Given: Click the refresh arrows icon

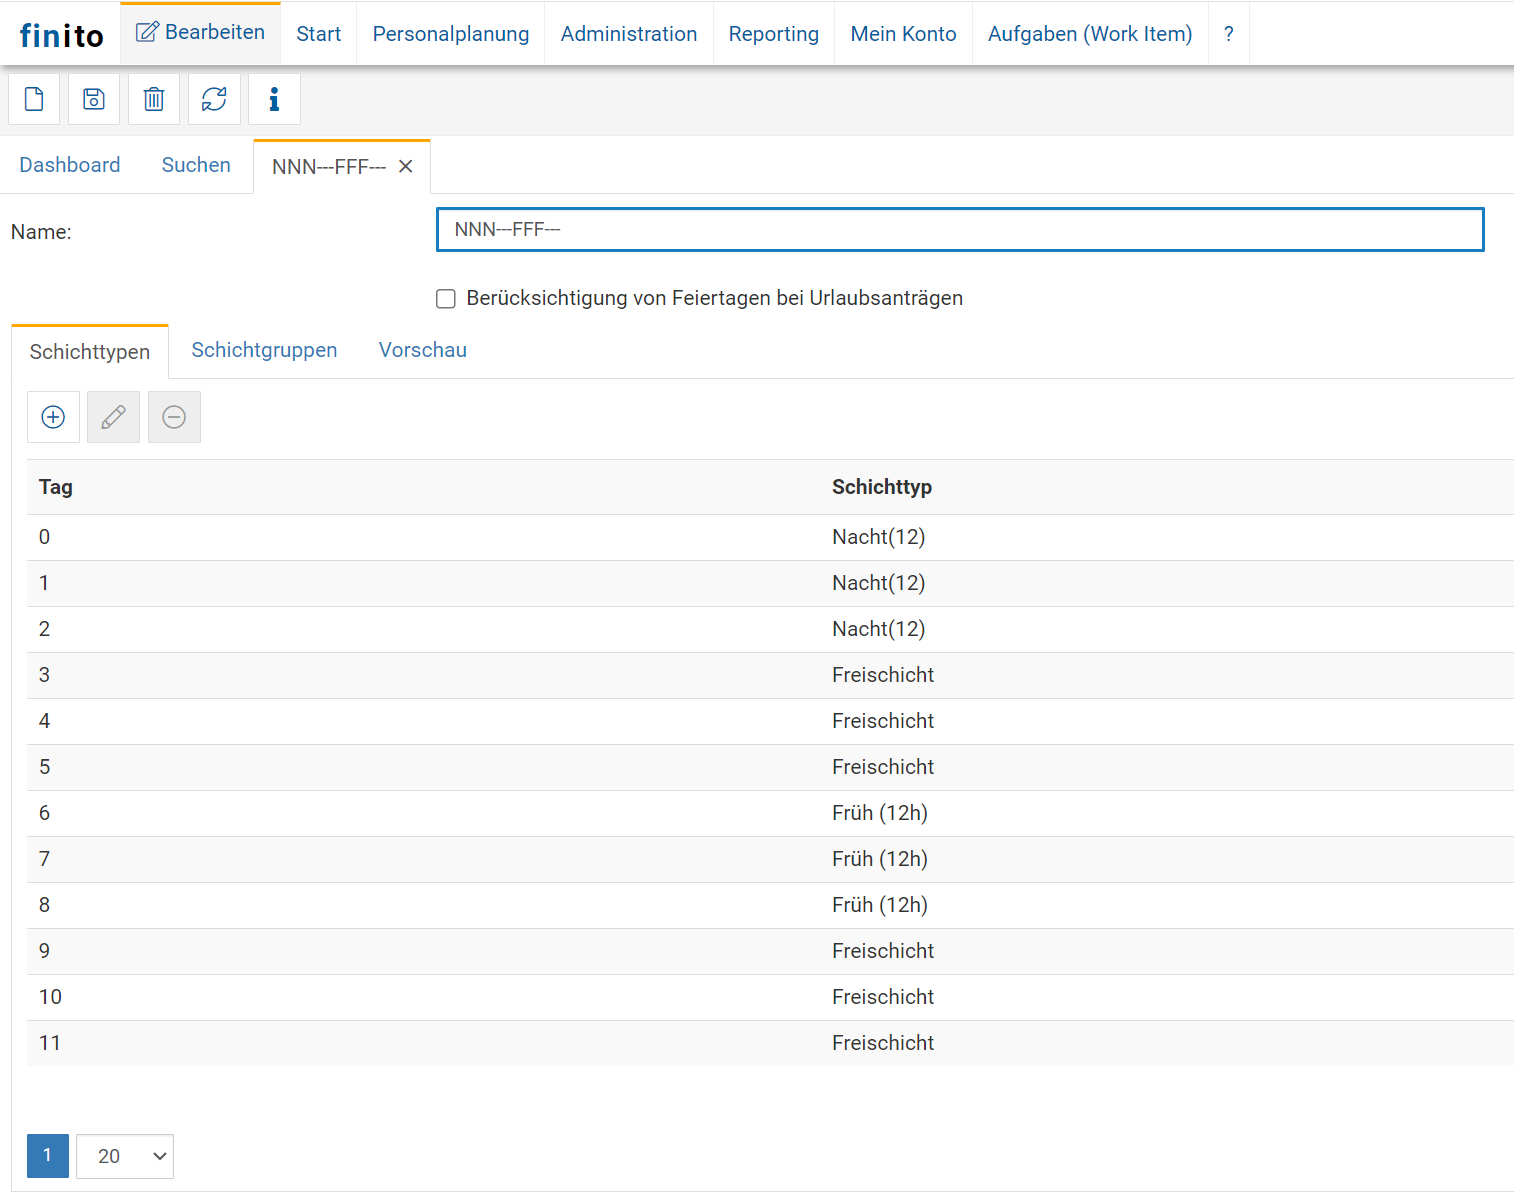Looking at the screenshot, I should click(x=214, y=99).
